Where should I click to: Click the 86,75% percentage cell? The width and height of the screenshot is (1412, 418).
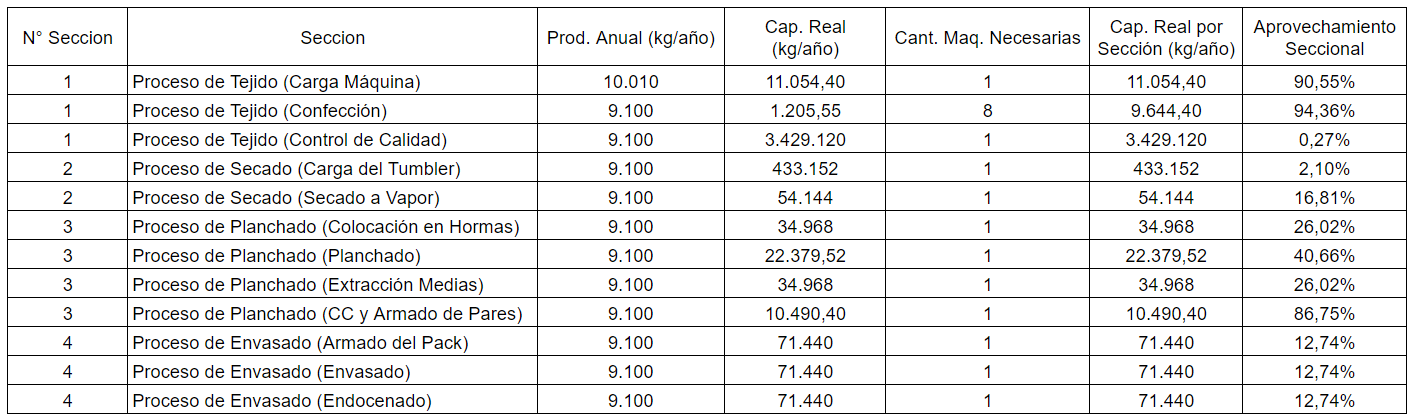pyautogui.click(x=1324, y=314)
